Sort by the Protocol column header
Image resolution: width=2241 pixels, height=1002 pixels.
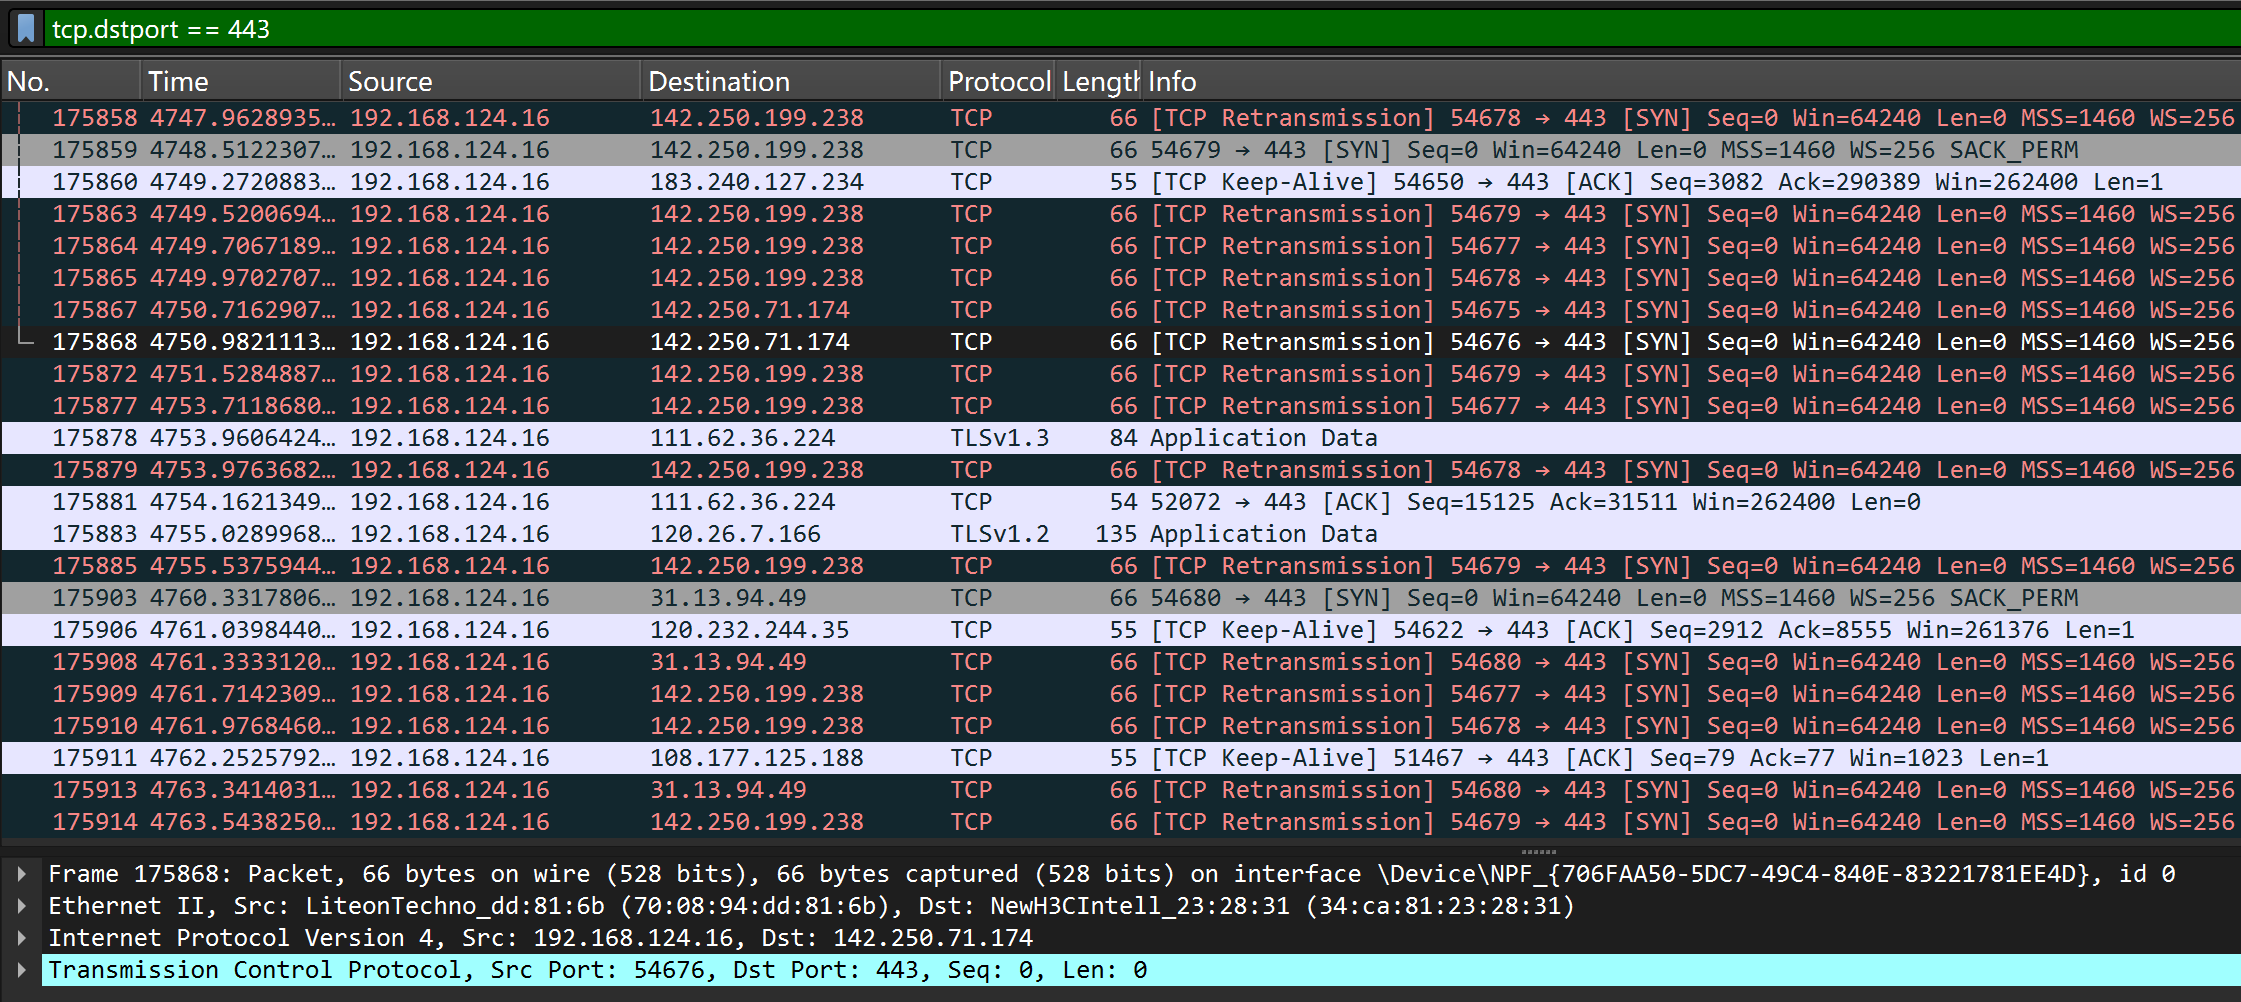998,82
